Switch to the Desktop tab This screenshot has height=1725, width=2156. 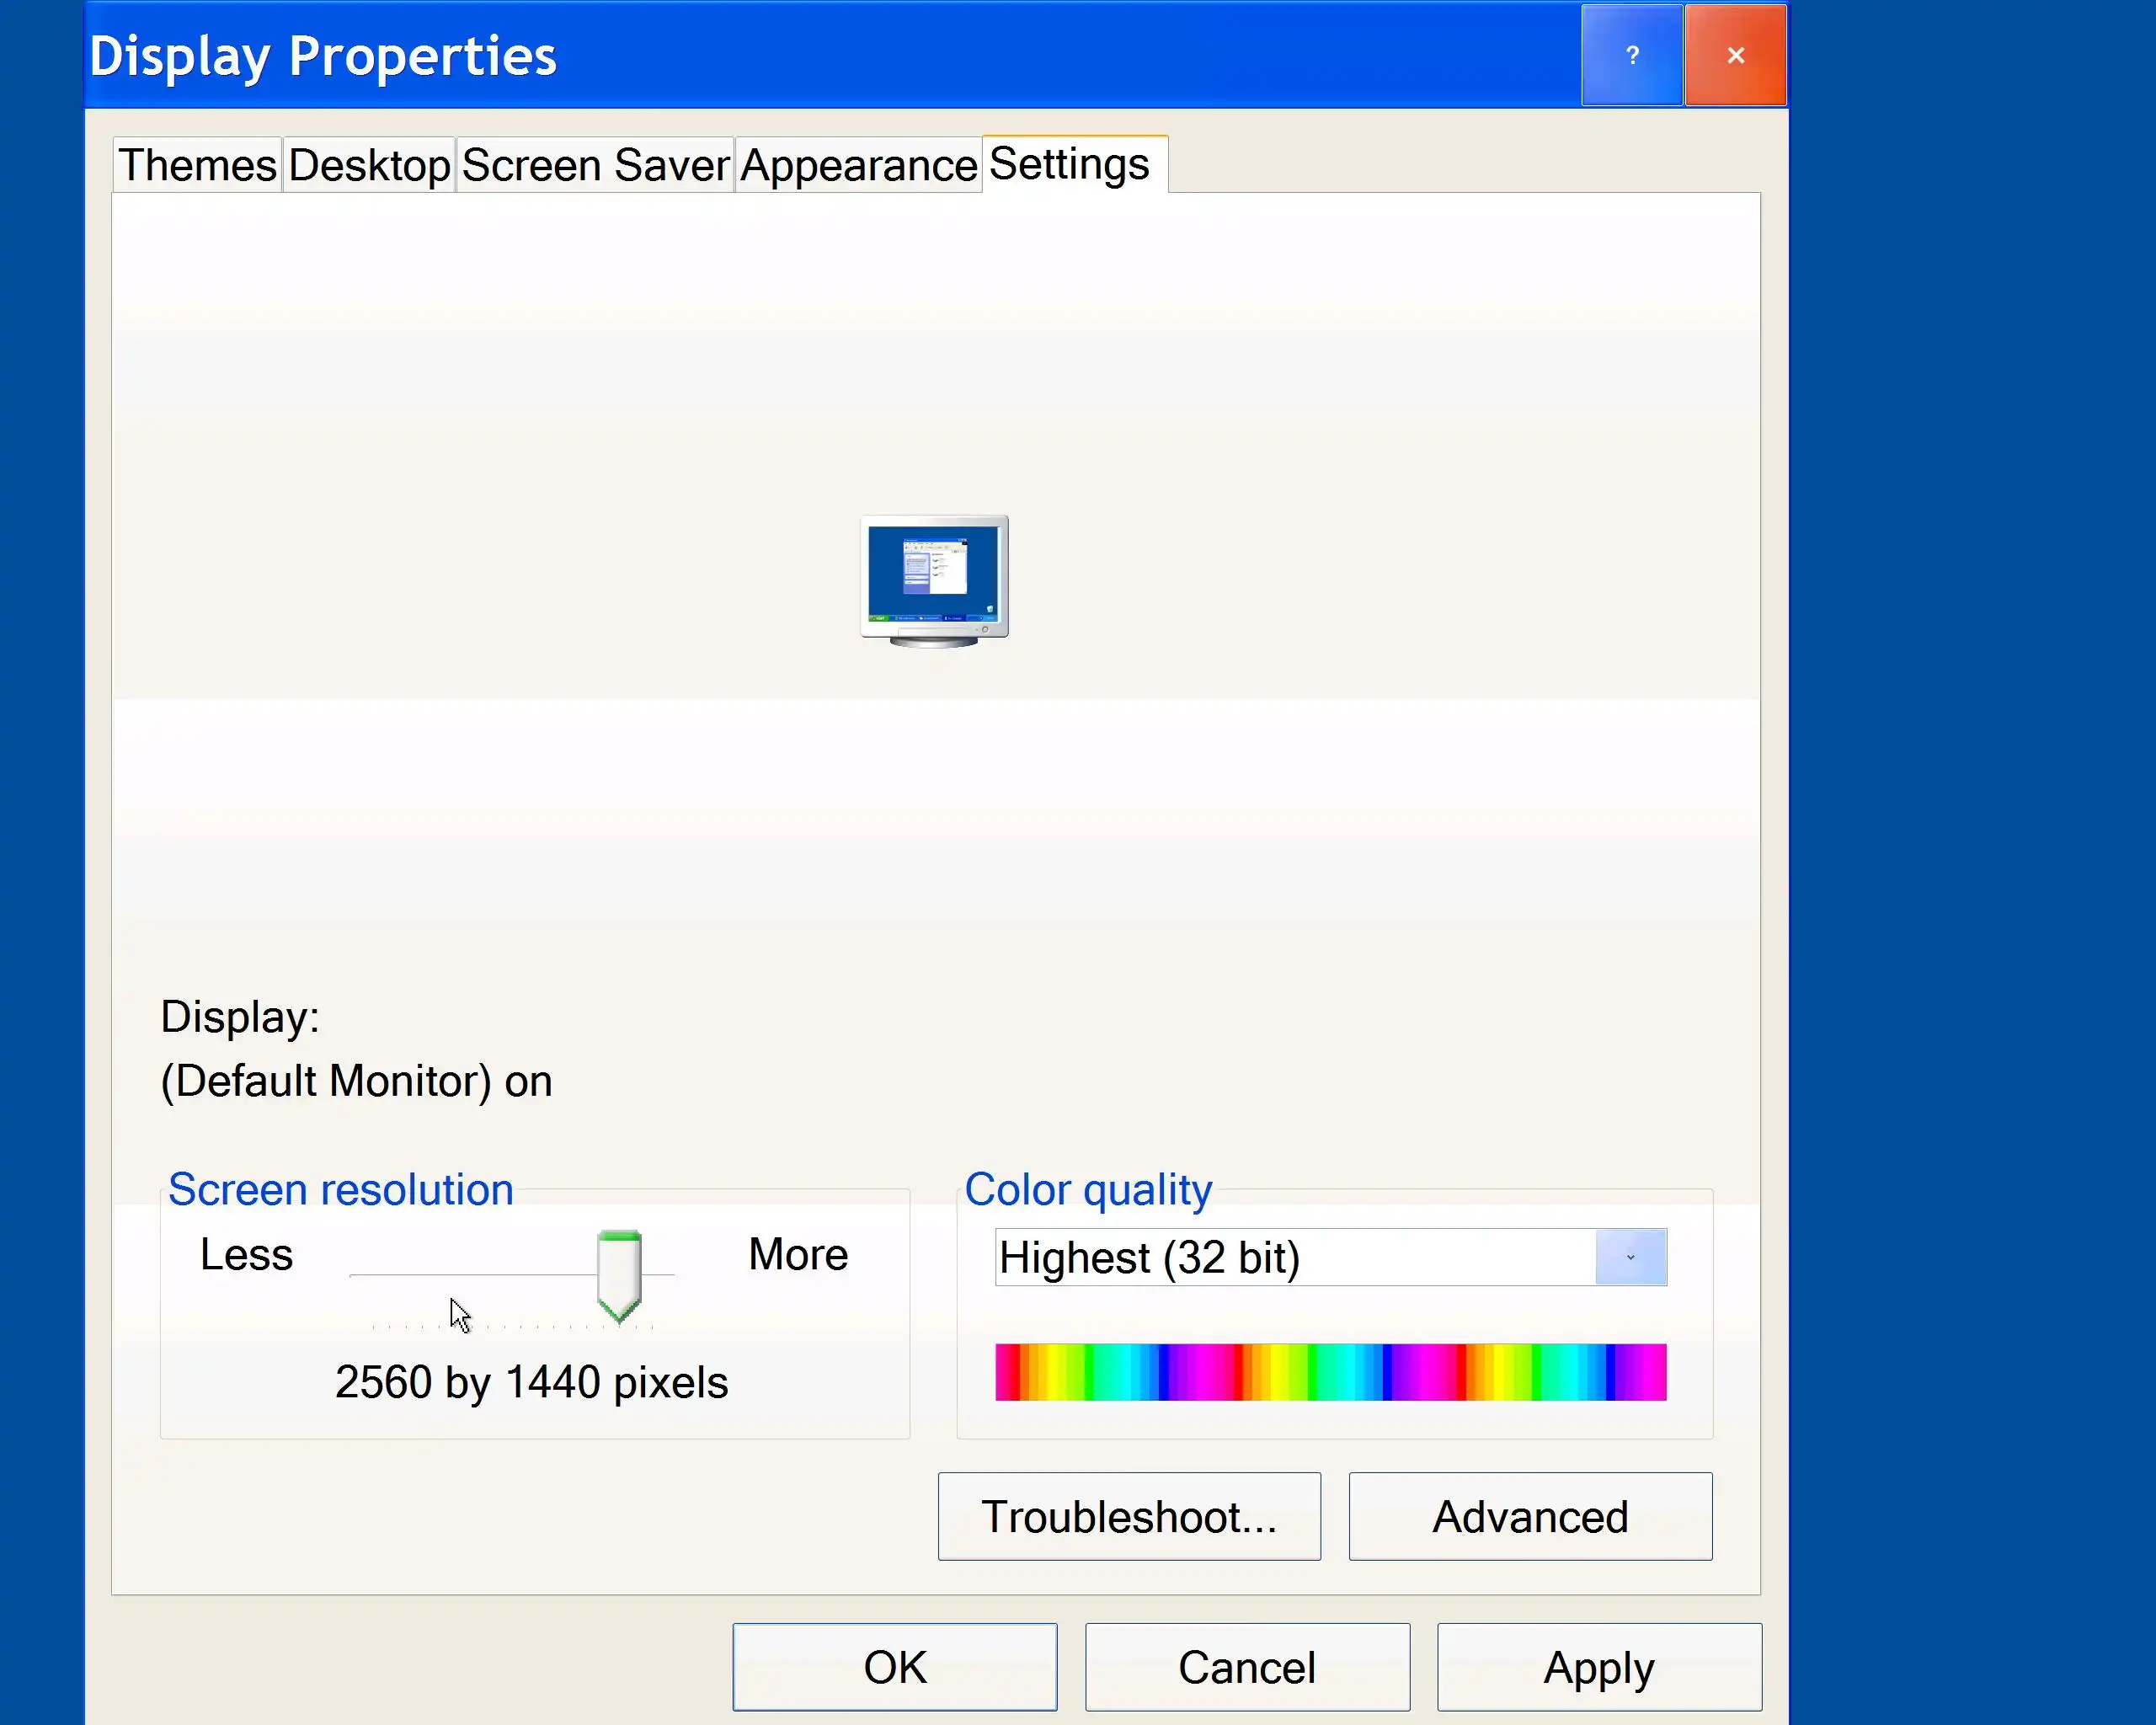point(369,165)
